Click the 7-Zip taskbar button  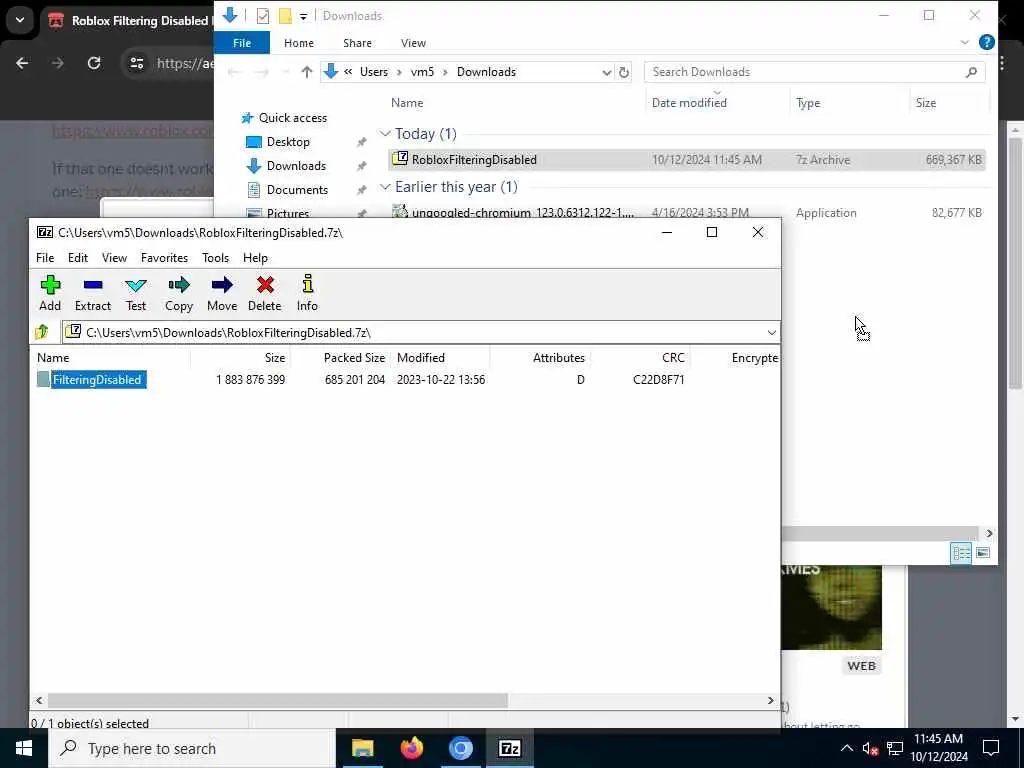click(509, 748)
